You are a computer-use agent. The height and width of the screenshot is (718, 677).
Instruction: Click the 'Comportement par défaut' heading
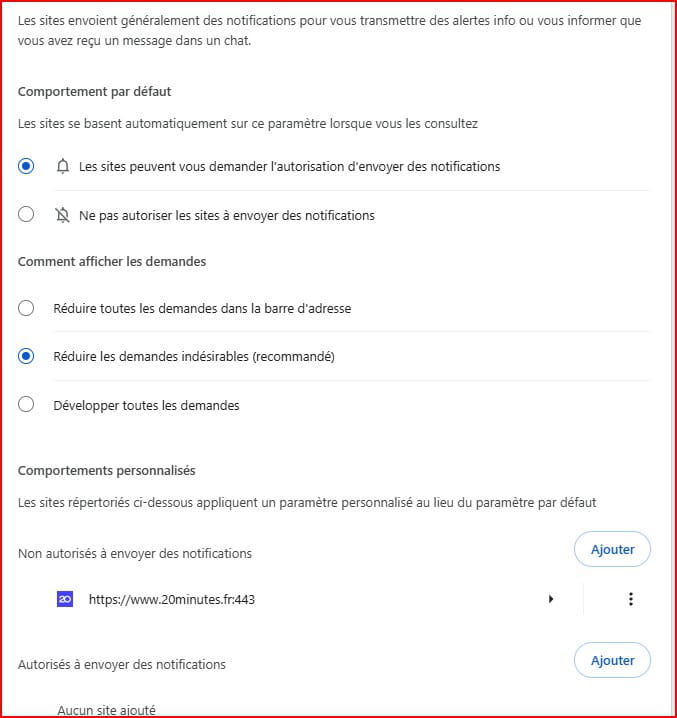[x=94, y=91]
